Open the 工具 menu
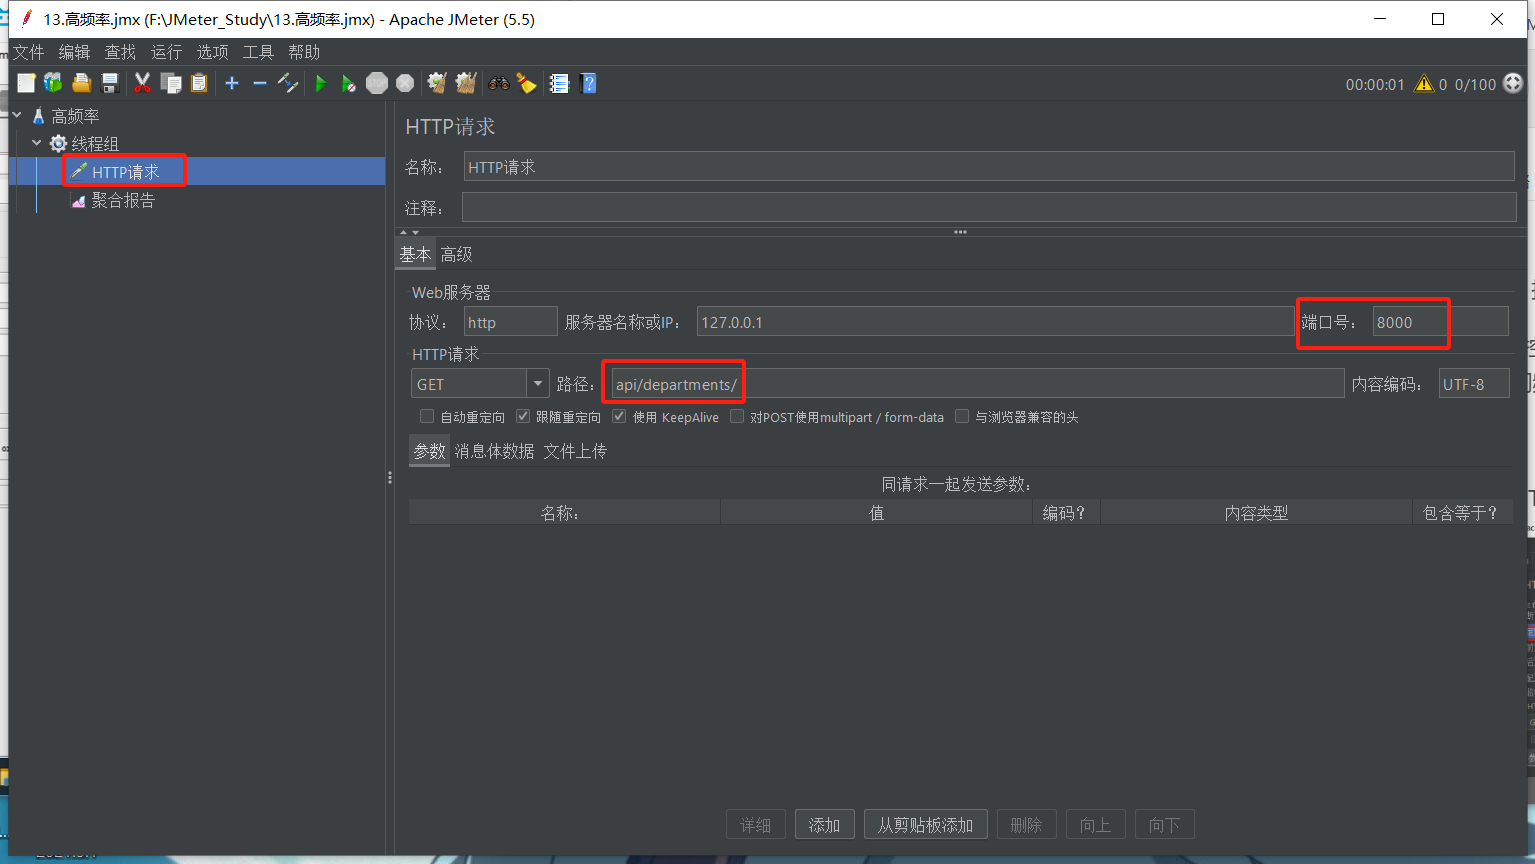Viewport: 1535px width, 864px height. pos(258,52)
